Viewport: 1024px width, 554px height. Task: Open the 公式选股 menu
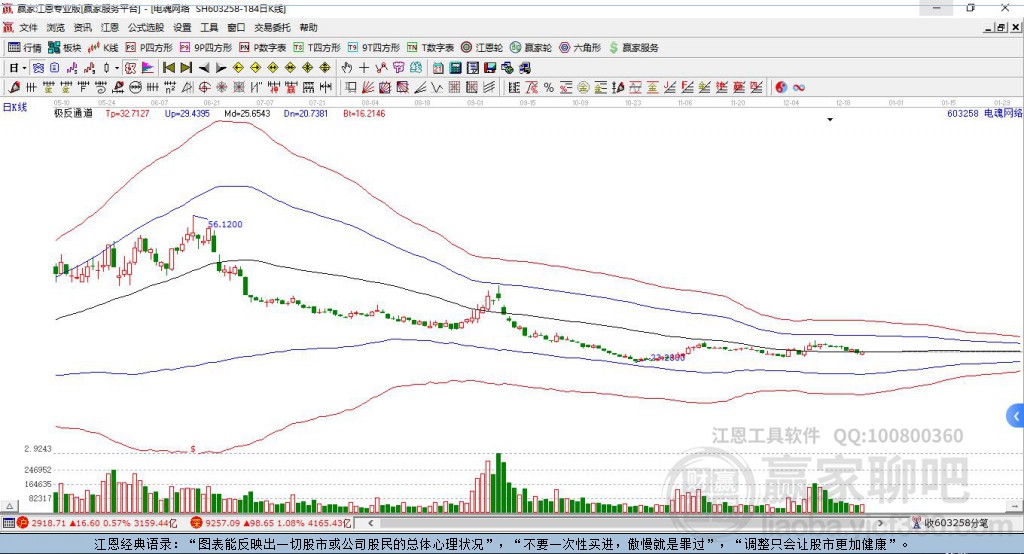click(146, 27)
